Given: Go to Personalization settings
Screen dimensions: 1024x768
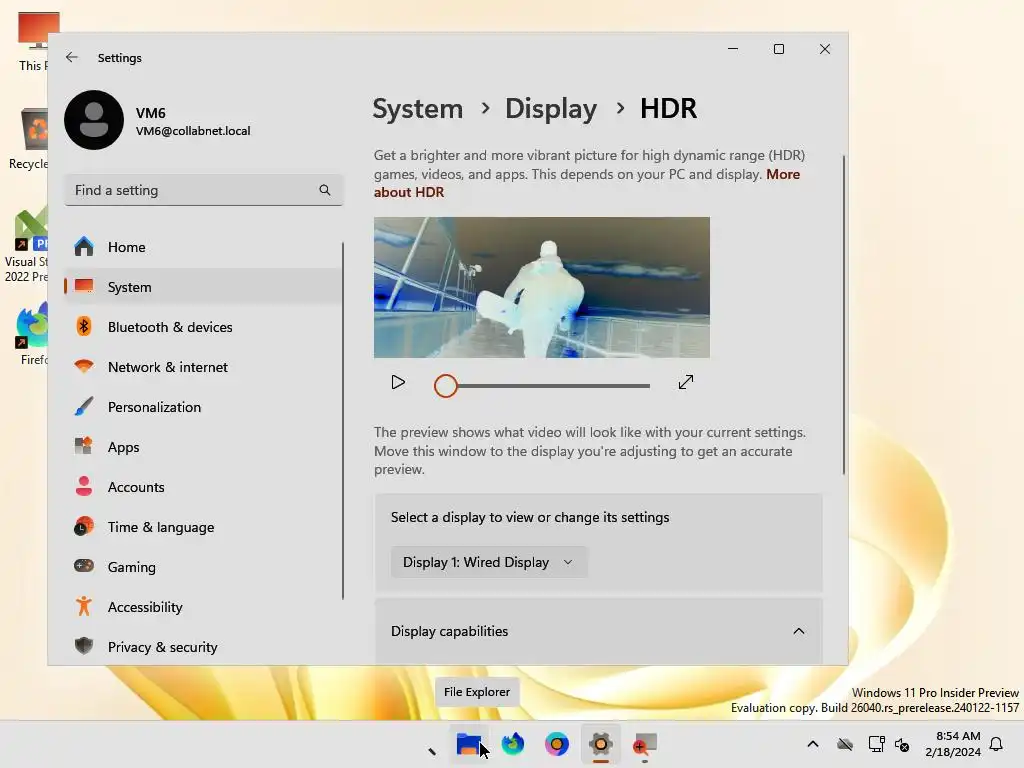Looking at the screenshot, I should [x=204, y=407].
